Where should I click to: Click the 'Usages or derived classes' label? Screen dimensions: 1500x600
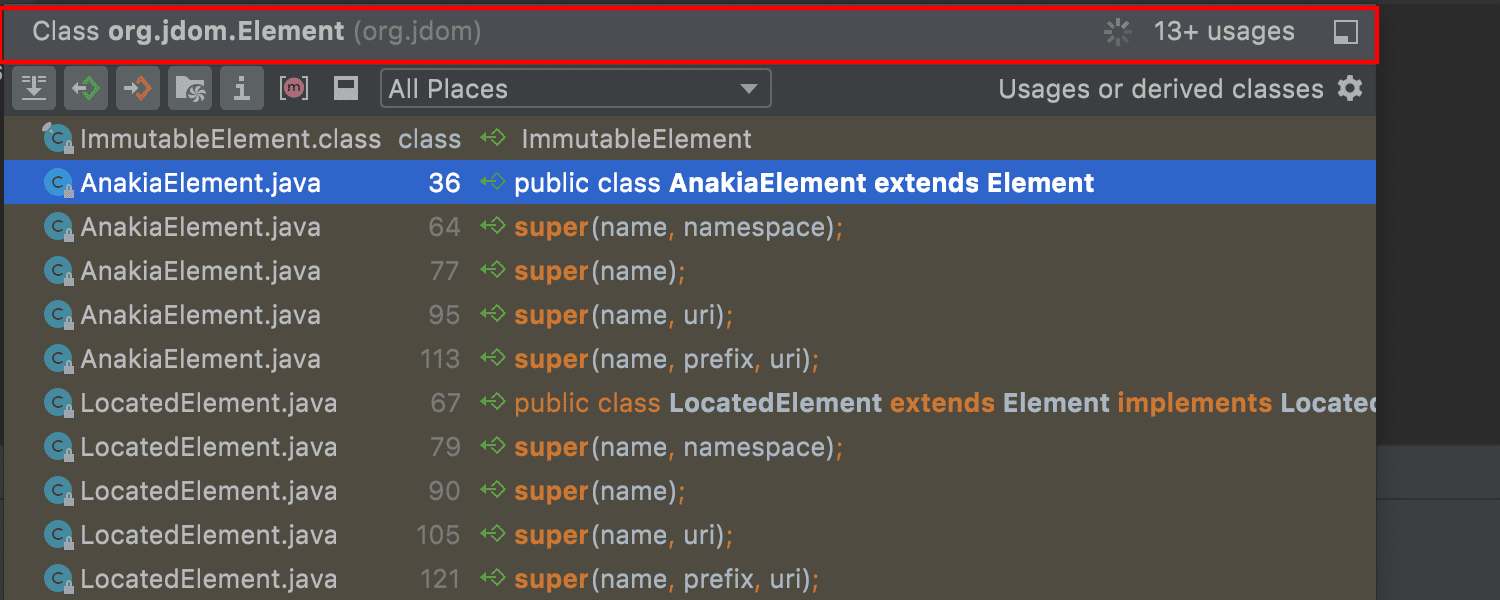[1160, 89]
